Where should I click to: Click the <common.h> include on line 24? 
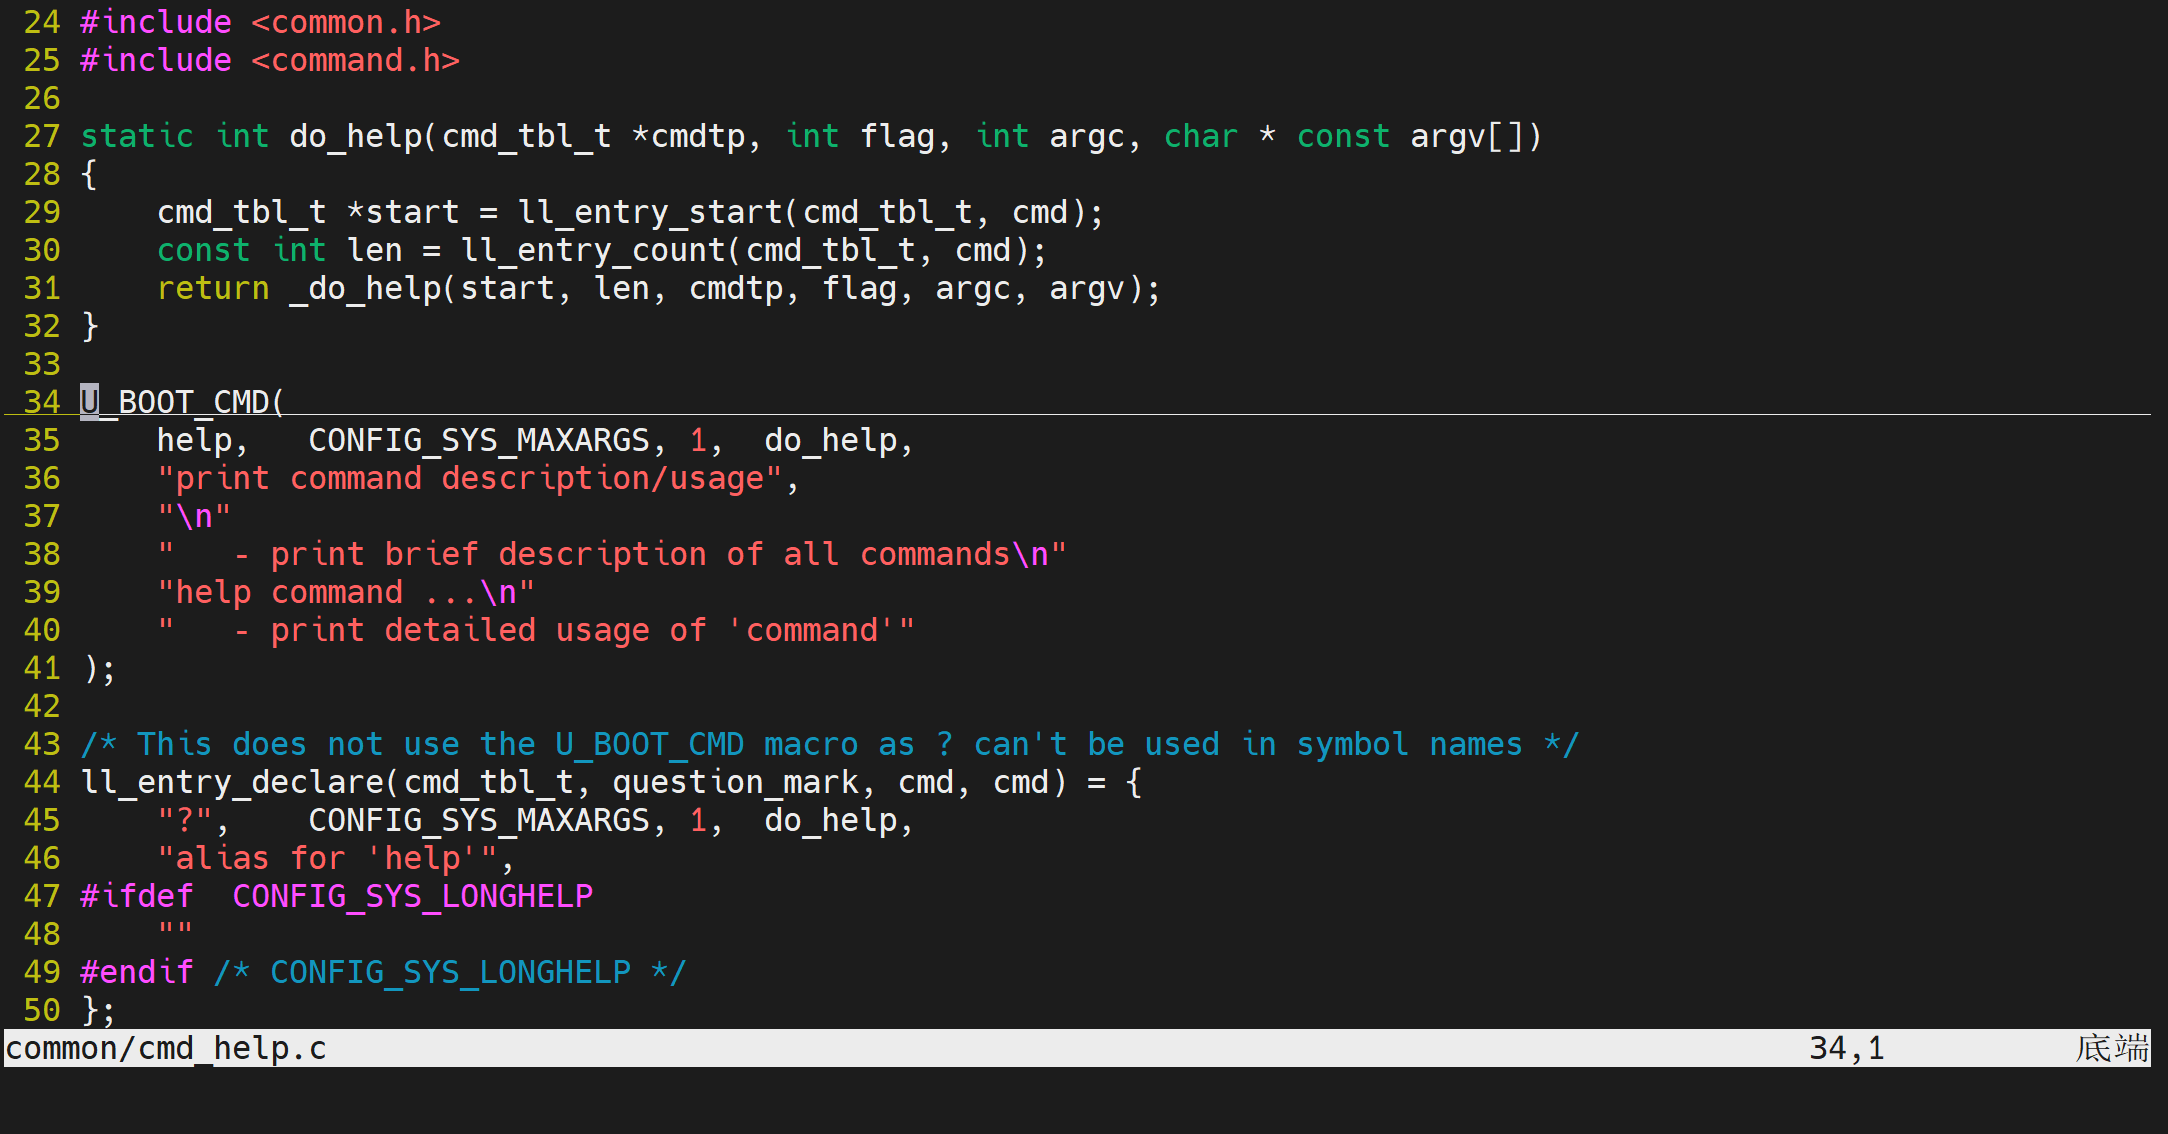[x=345, y=22]
